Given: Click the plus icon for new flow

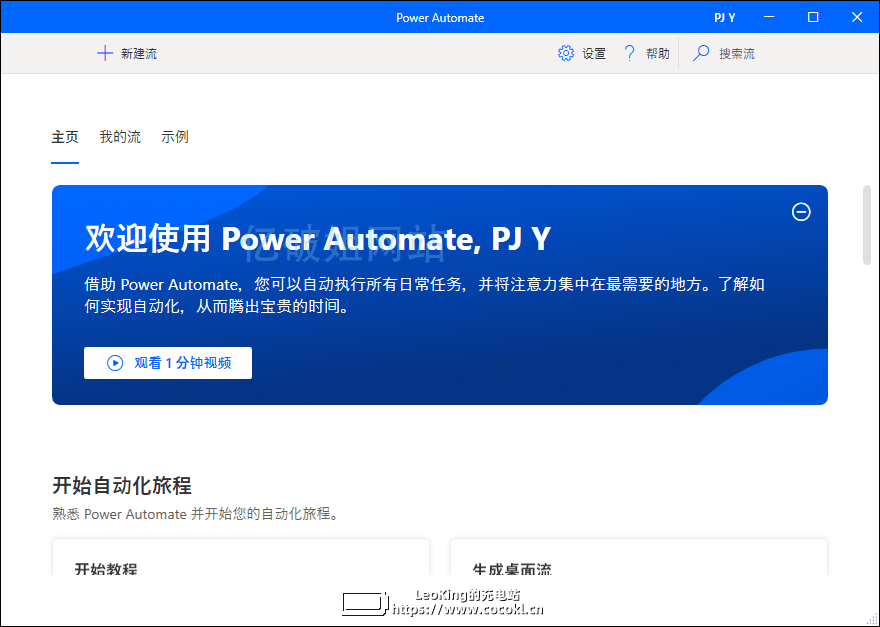Looking at the screenshot, I should click(104, 53).
